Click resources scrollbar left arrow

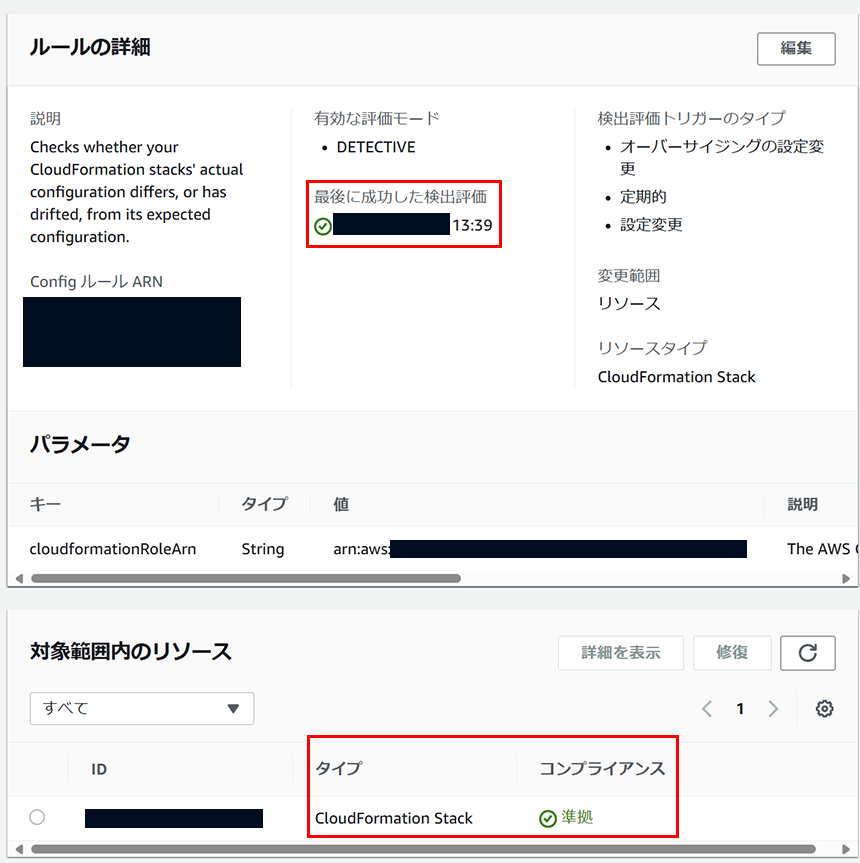click(x=19, y=849)
